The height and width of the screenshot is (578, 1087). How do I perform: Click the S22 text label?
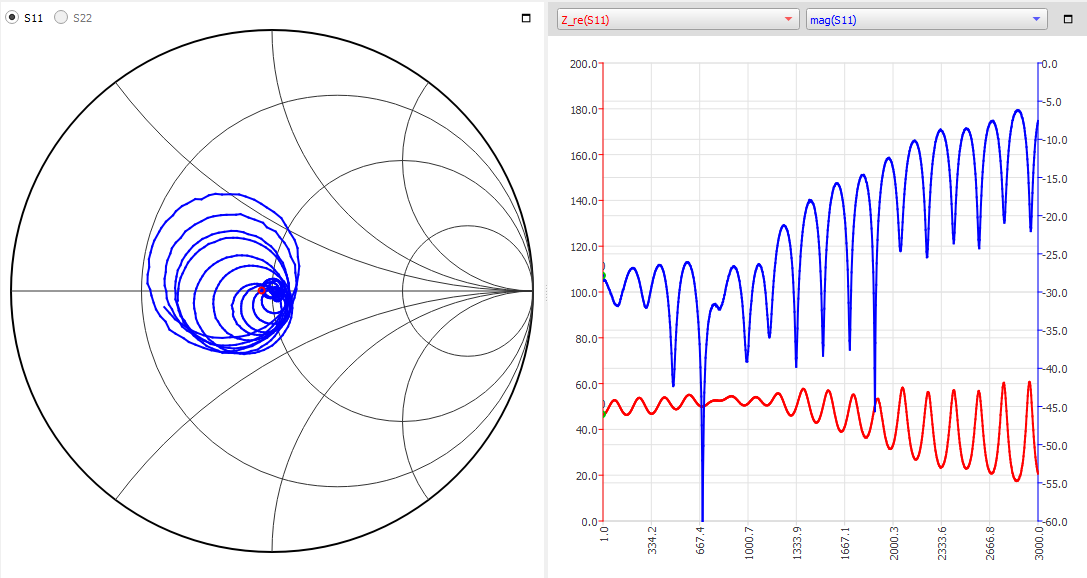coord(82,18)
